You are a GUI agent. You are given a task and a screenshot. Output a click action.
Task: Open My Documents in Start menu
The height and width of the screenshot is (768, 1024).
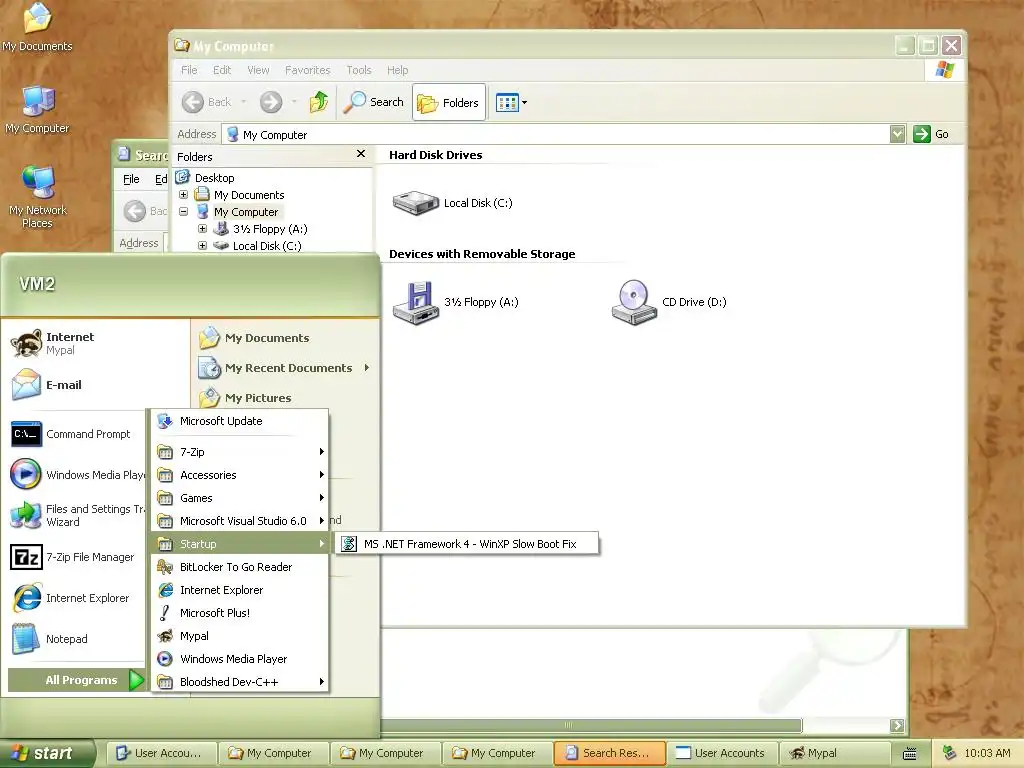pyautogui.click(x=254, y=338)
